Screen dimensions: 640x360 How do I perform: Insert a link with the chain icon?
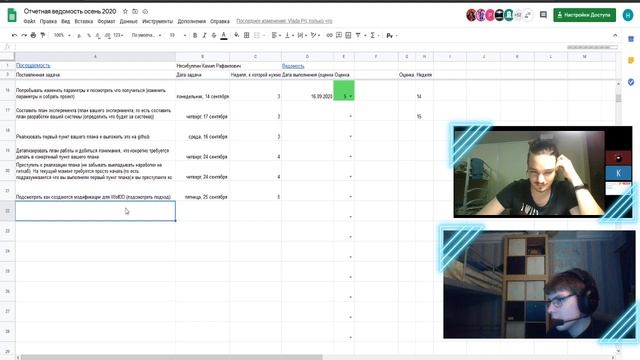(329, 36)
